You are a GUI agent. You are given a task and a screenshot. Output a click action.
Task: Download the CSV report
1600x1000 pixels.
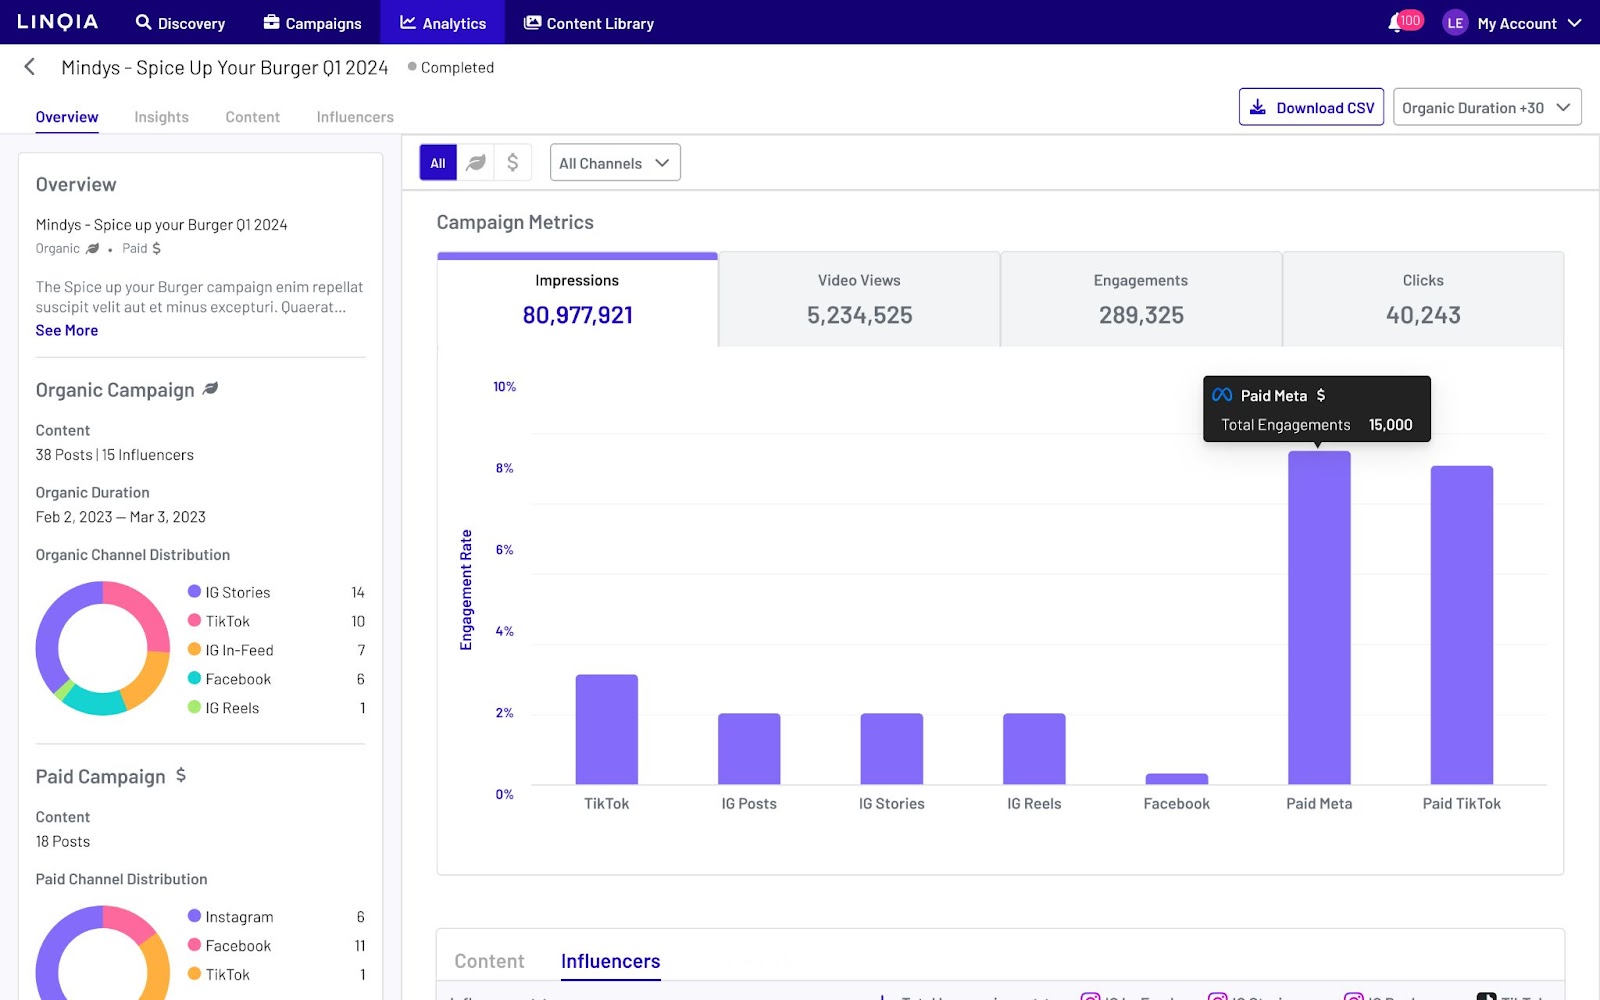pyautogui.click(x=1311, y=107)
